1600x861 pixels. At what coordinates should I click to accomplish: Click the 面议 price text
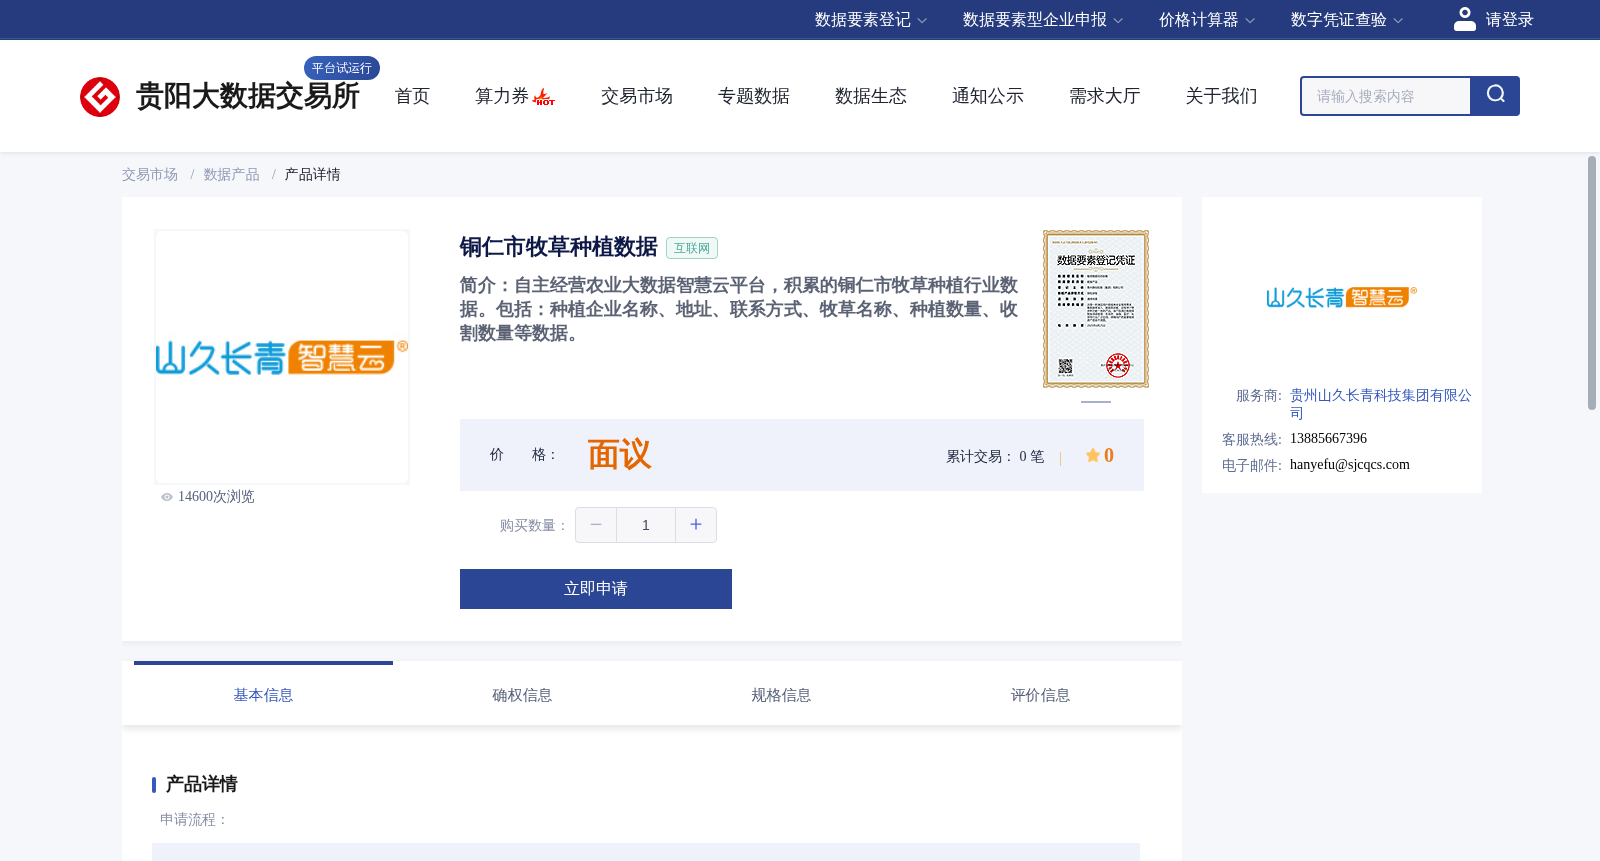(619, 455)
